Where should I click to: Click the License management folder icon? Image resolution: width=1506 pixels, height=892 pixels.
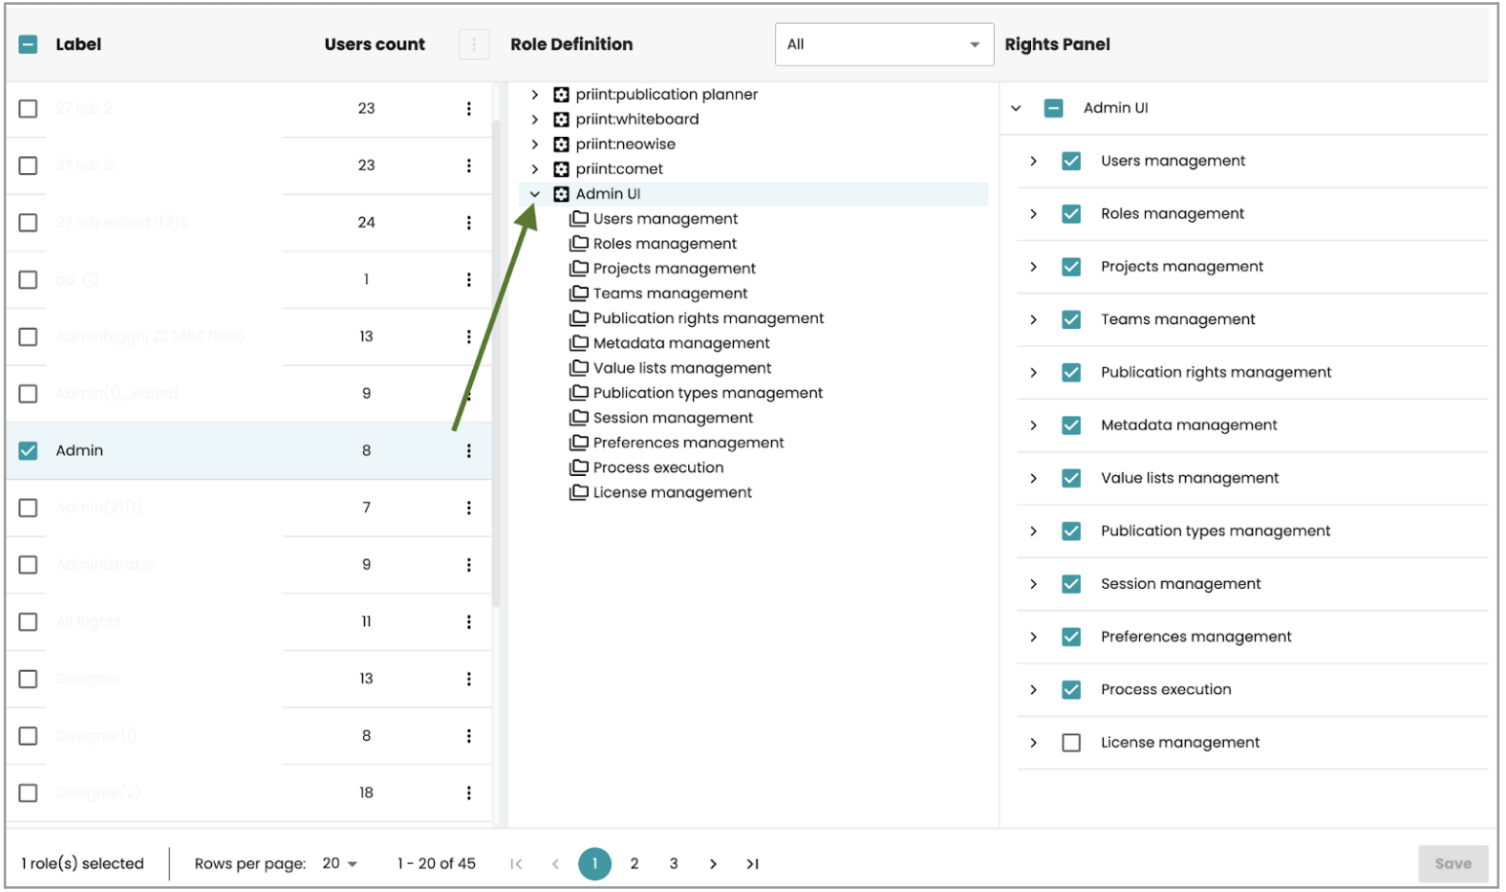click(x=578, y=493)
